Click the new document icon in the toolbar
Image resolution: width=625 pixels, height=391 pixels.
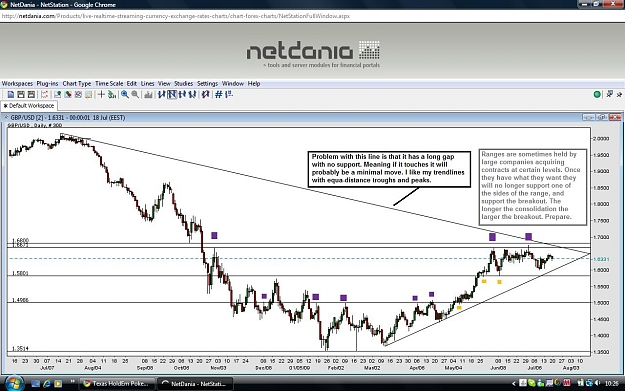coord(11,94)
